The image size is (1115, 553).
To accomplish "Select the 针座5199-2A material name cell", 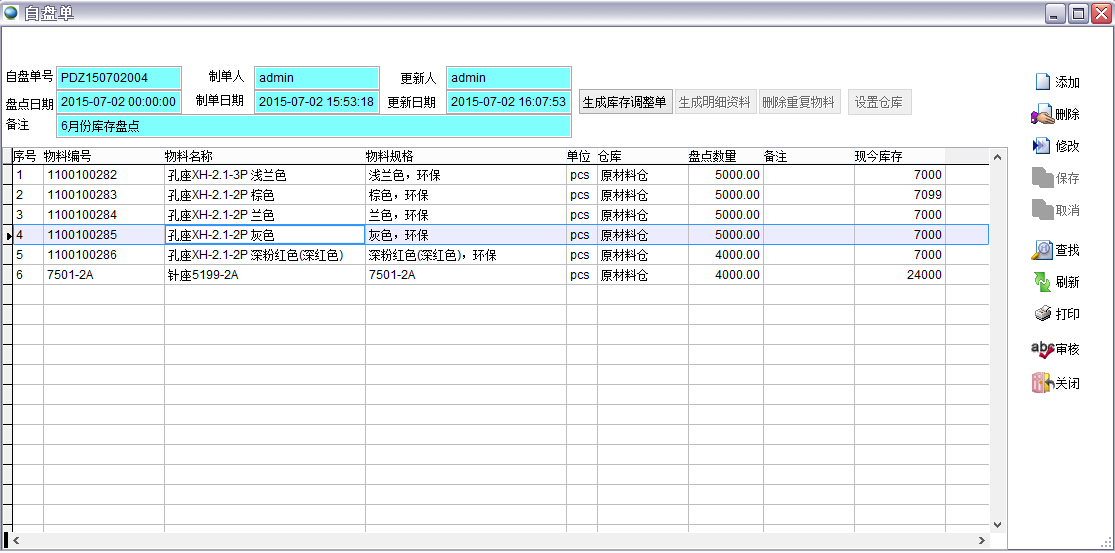I will tap(264, 275).
